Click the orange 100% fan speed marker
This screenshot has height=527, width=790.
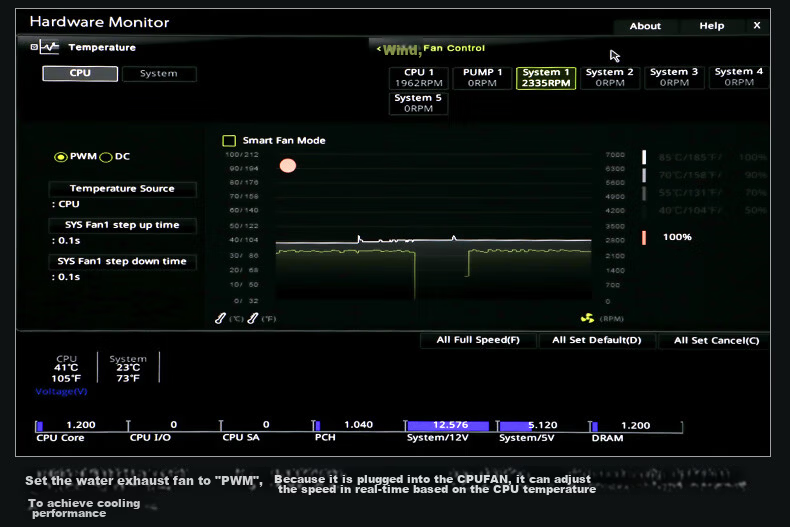(644, 238)
